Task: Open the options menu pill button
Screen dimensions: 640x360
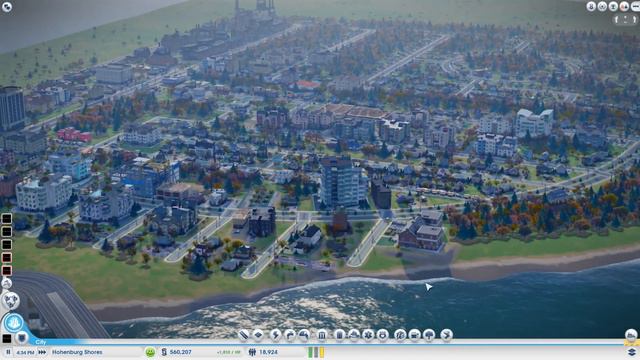Action: (x=636, y=6)
